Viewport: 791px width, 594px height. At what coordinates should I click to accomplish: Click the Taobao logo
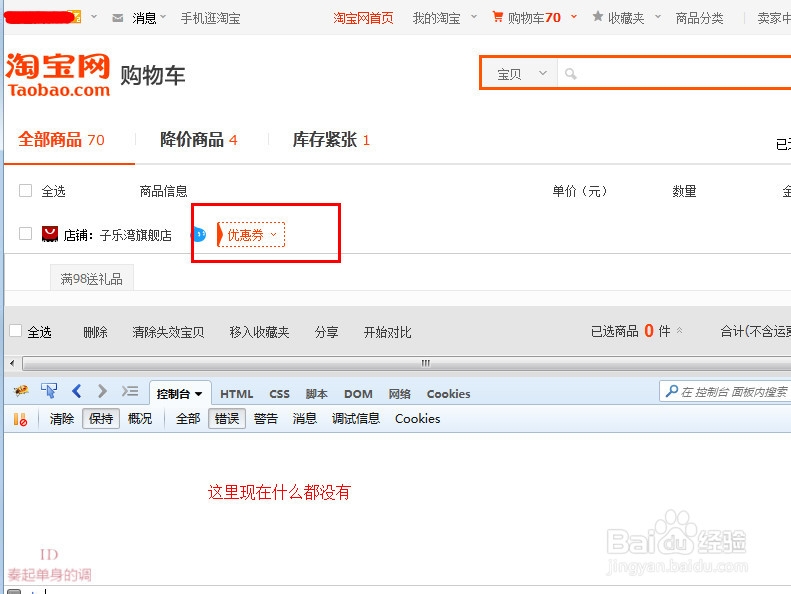coord(58,75)
